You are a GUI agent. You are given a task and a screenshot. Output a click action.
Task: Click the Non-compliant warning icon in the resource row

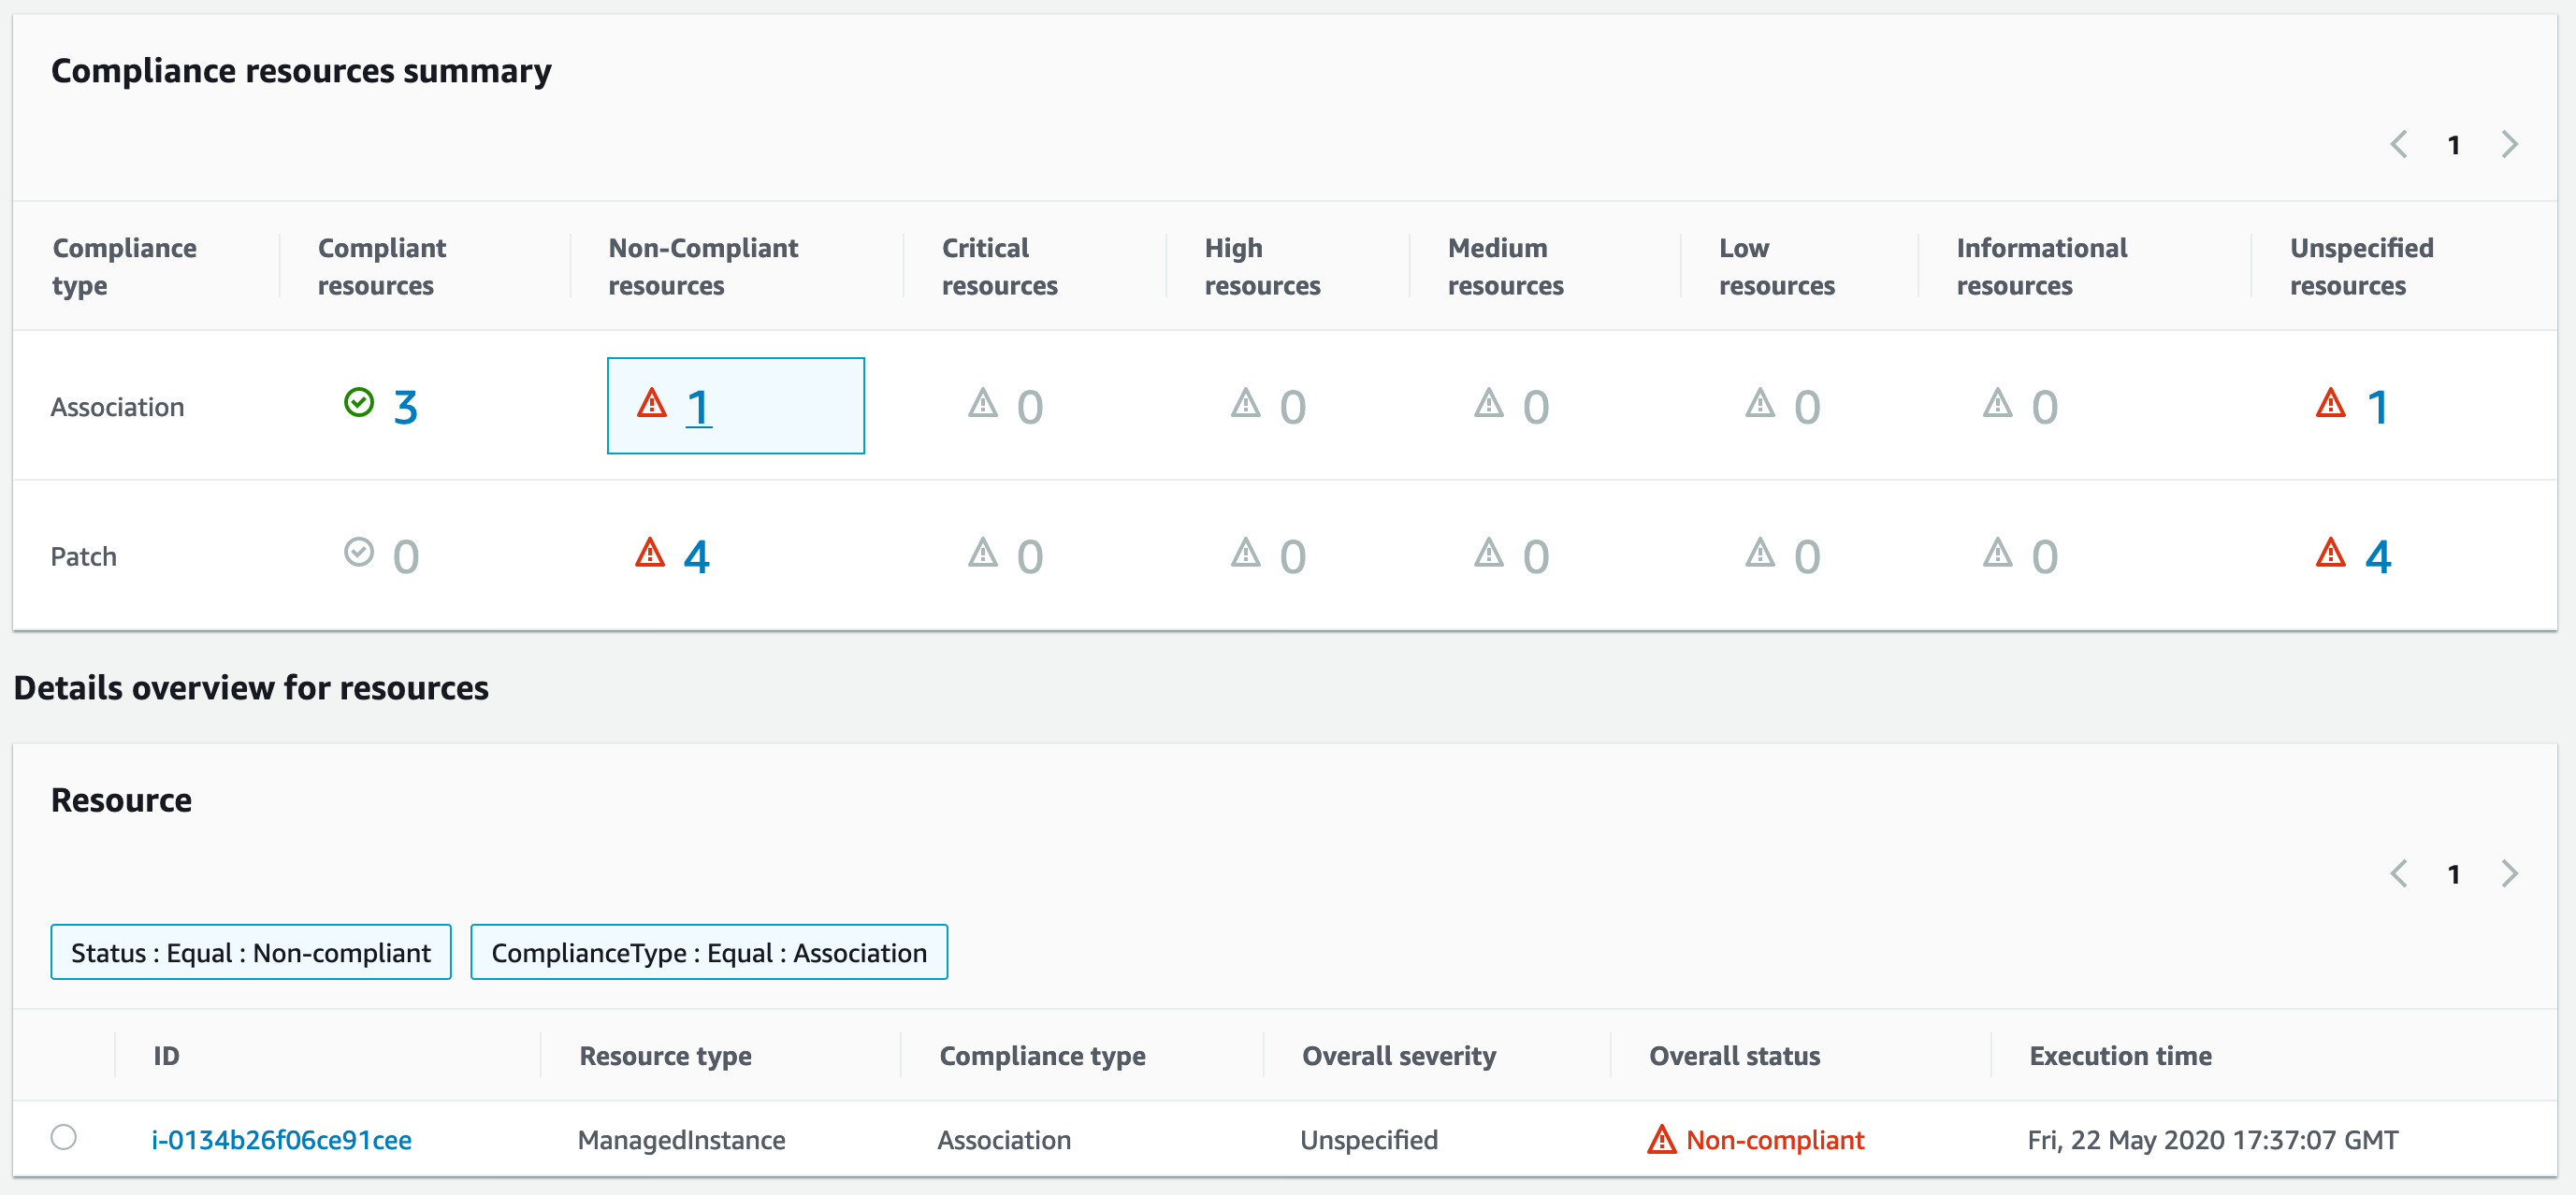point(1660,1139)
